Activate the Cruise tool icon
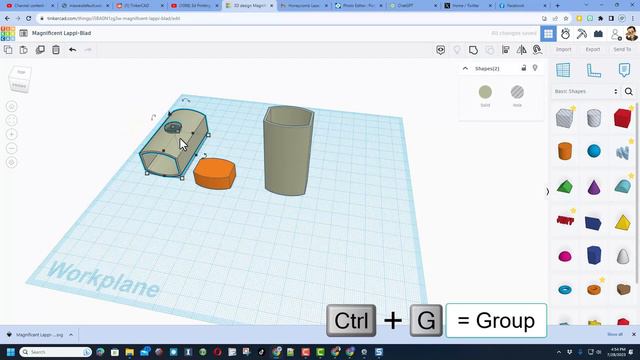This screenshot has height=360, width=640. pos(538,50)
